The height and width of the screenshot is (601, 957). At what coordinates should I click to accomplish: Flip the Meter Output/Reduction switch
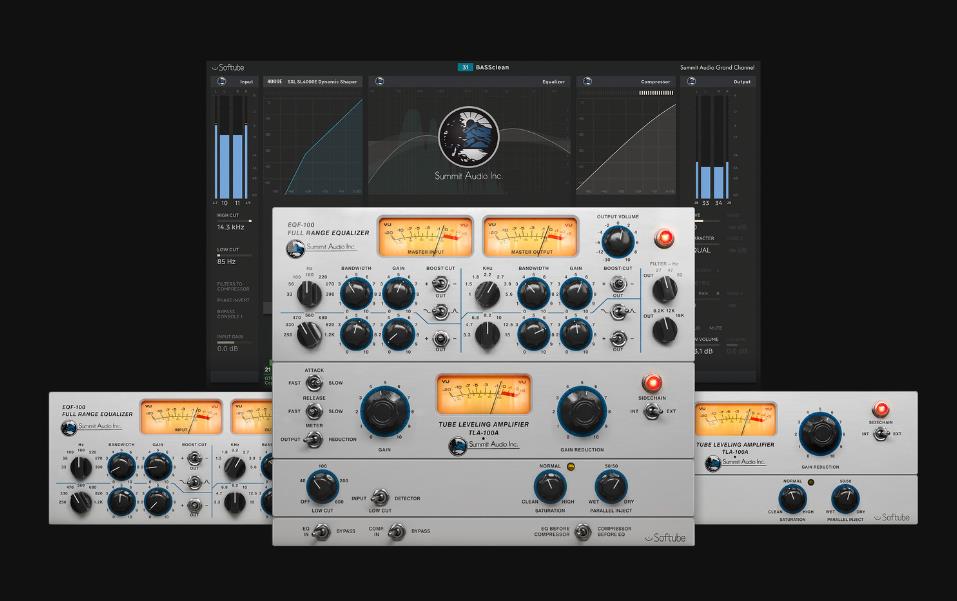(315, 439)
